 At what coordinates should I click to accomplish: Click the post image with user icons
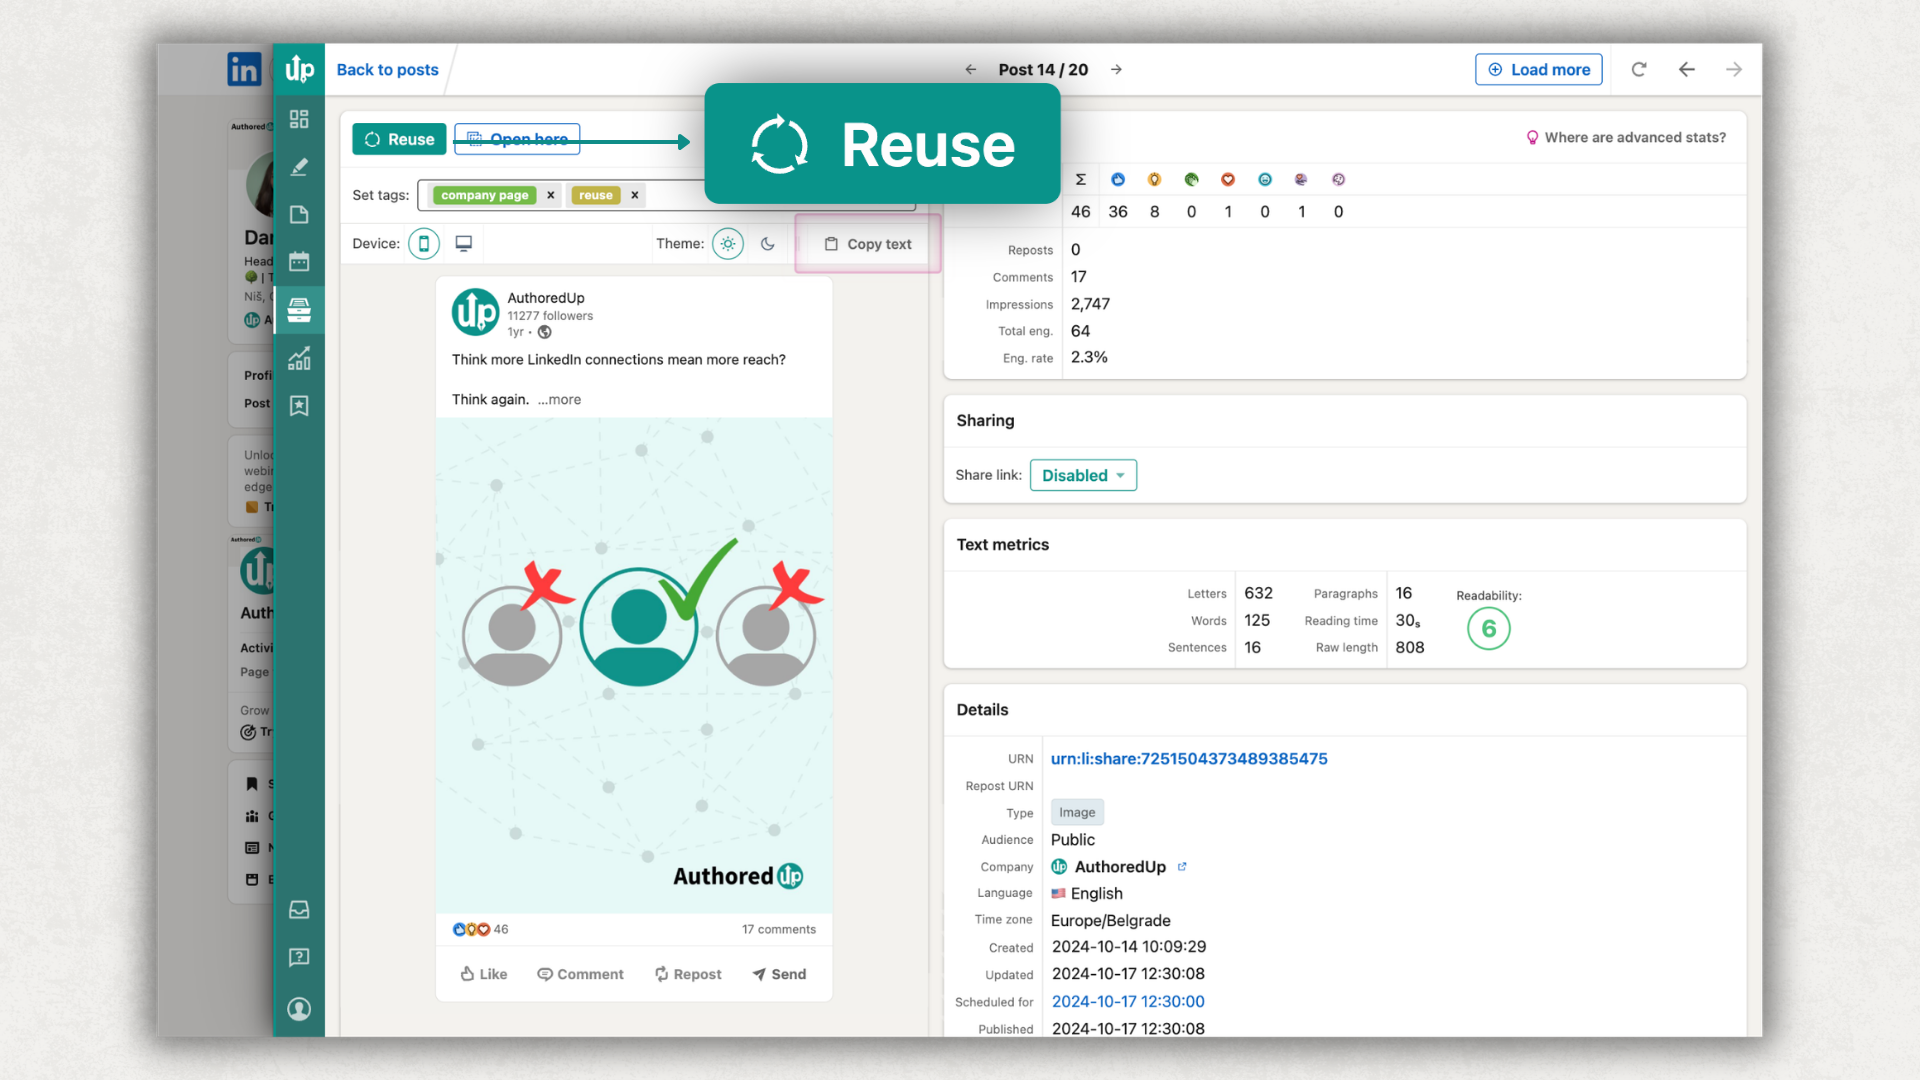tap(634, 665)
